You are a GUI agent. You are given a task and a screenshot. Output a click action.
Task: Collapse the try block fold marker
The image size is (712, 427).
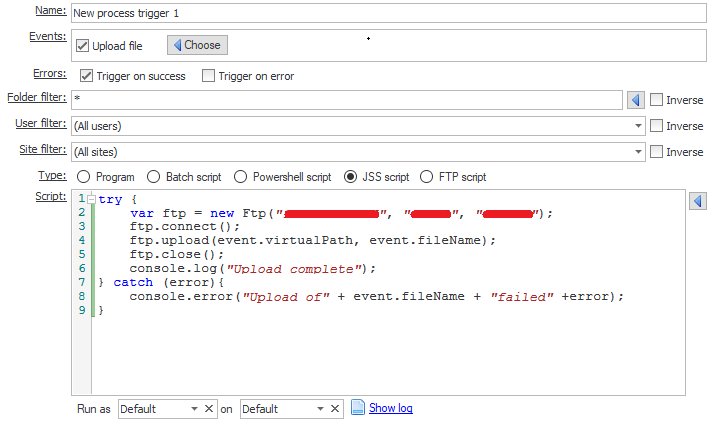click(92, 200)
